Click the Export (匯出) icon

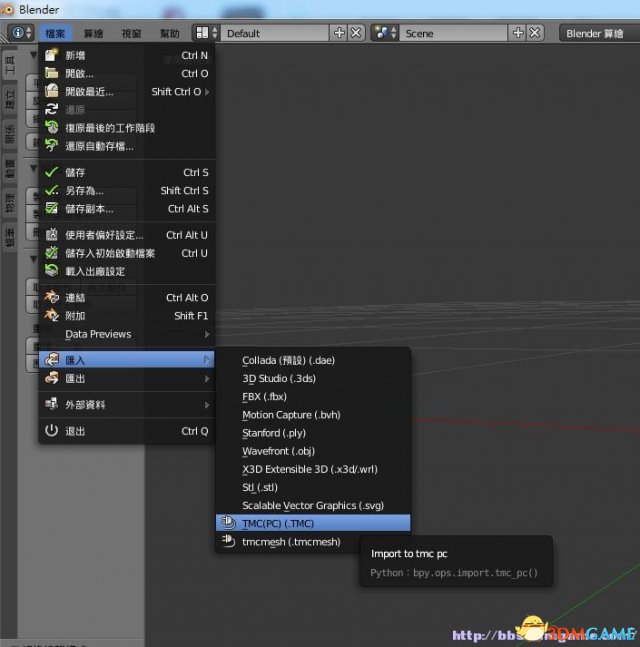click(x=52, y=378)
